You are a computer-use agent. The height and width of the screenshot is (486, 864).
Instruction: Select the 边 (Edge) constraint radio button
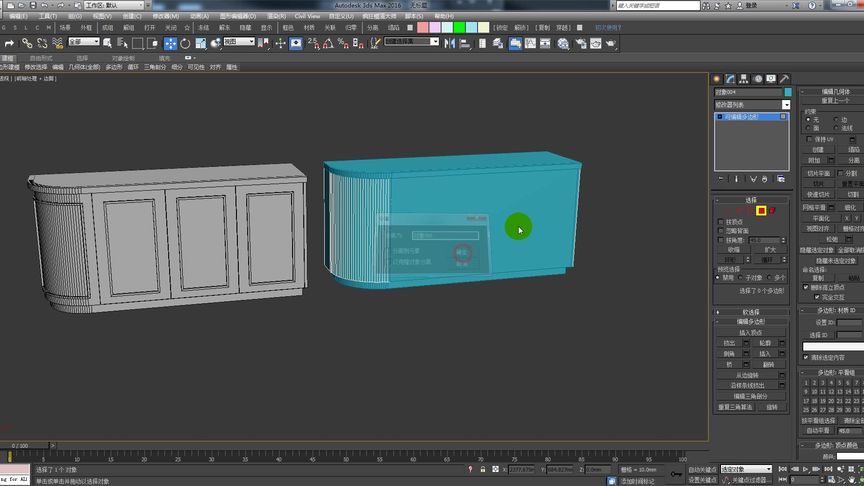click(837, 119)
